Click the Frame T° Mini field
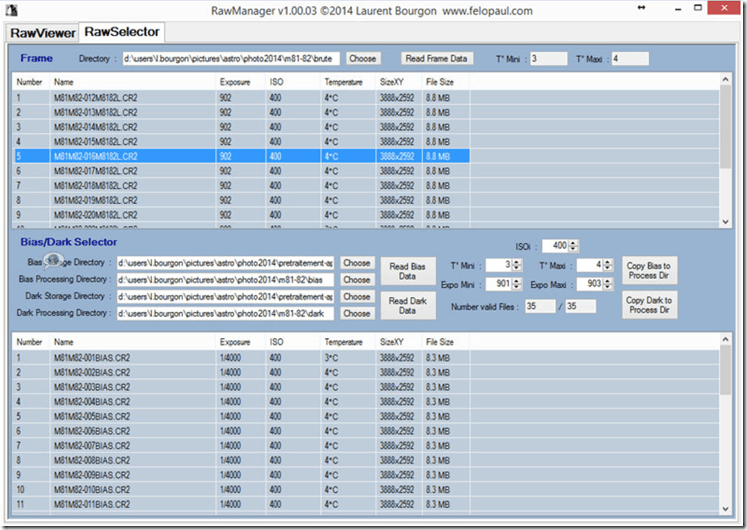Screen dimensions: 747x530 (548, 59)
